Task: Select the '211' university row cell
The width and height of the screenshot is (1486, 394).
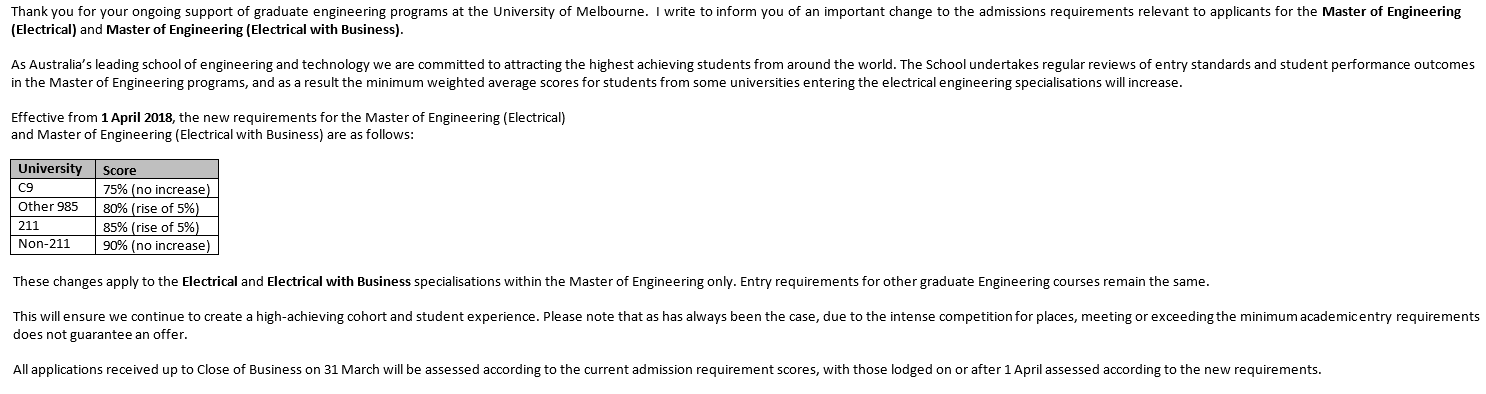Action: click(x=53, y=226)
